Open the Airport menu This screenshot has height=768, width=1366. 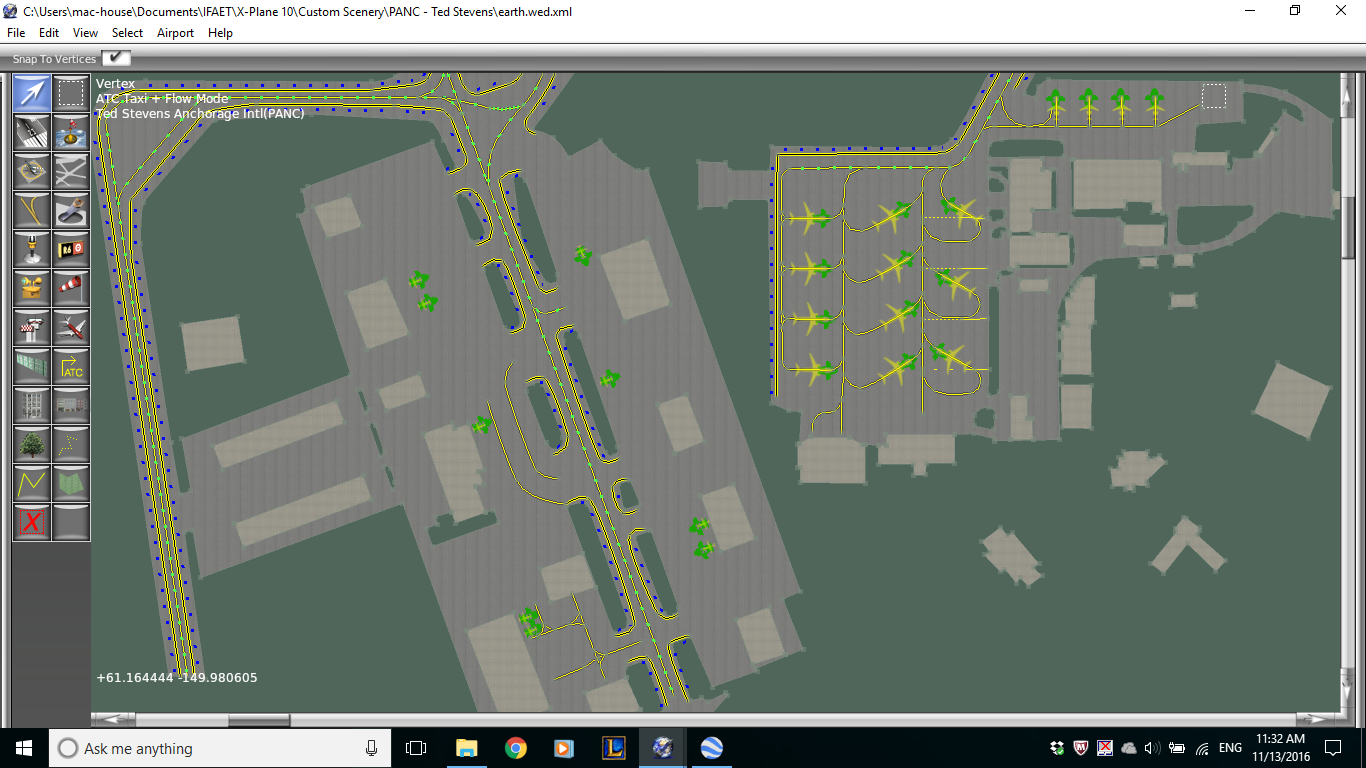[x=175, y=33]
